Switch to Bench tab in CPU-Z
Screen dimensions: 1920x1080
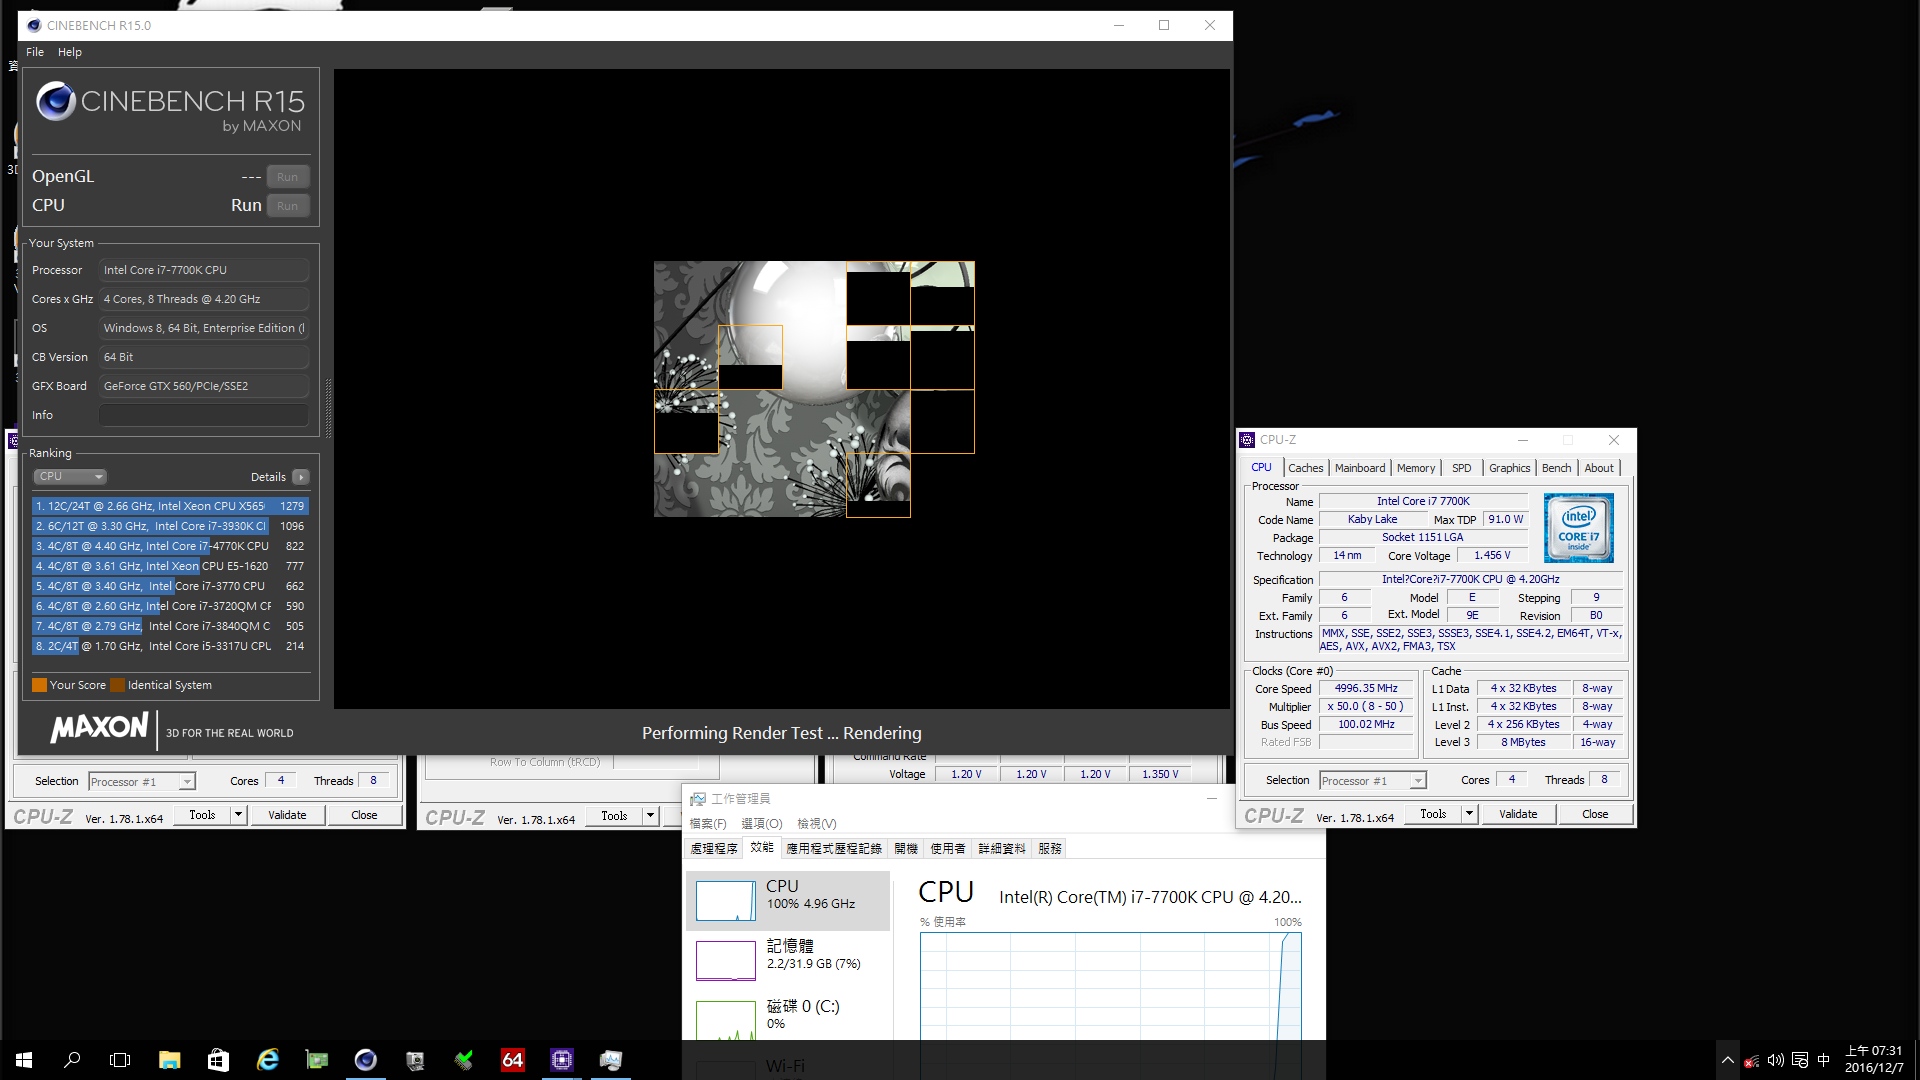tap(1556, 468)
